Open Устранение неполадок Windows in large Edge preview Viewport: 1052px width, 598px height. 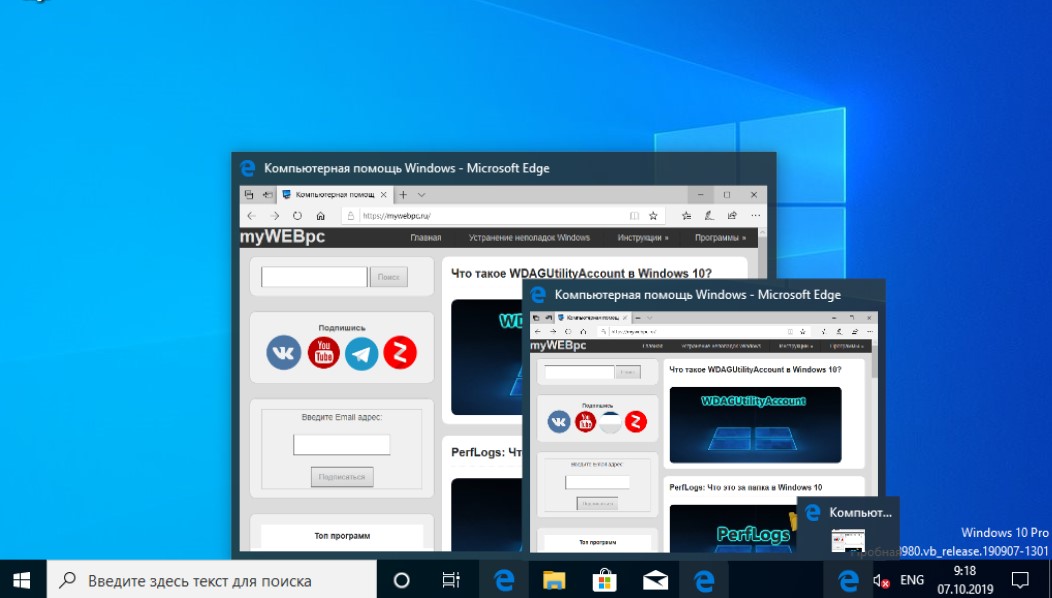(529, 238)
